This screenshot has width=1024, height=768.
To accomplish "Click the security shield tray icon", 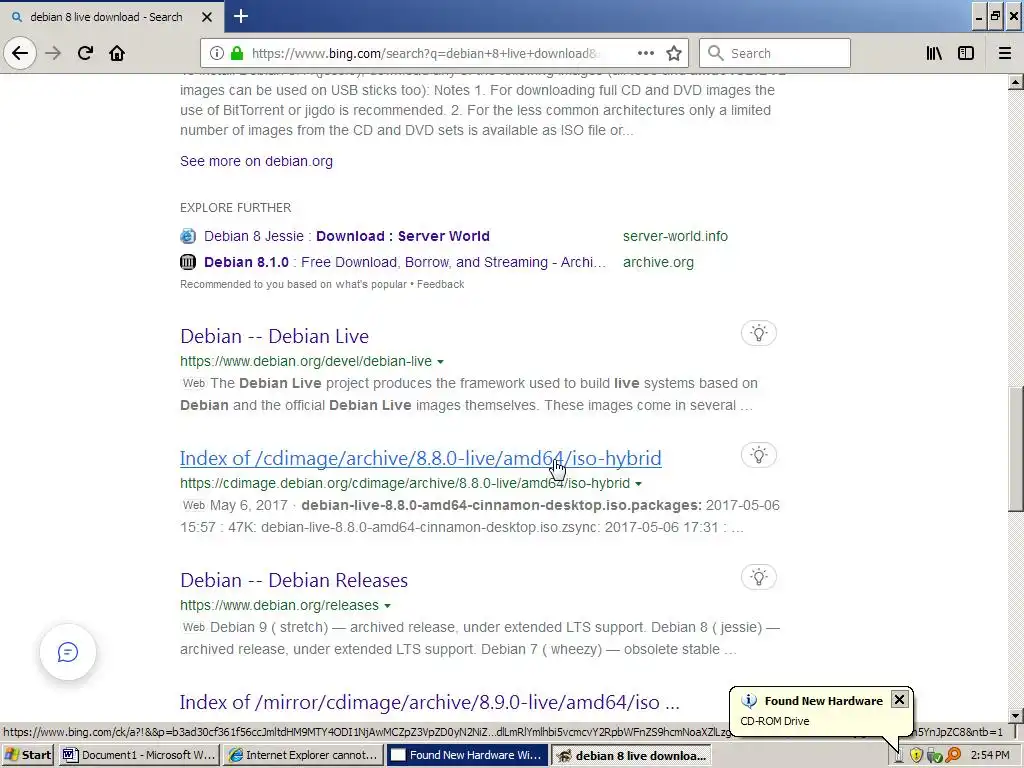I will (x=916, y=755).
